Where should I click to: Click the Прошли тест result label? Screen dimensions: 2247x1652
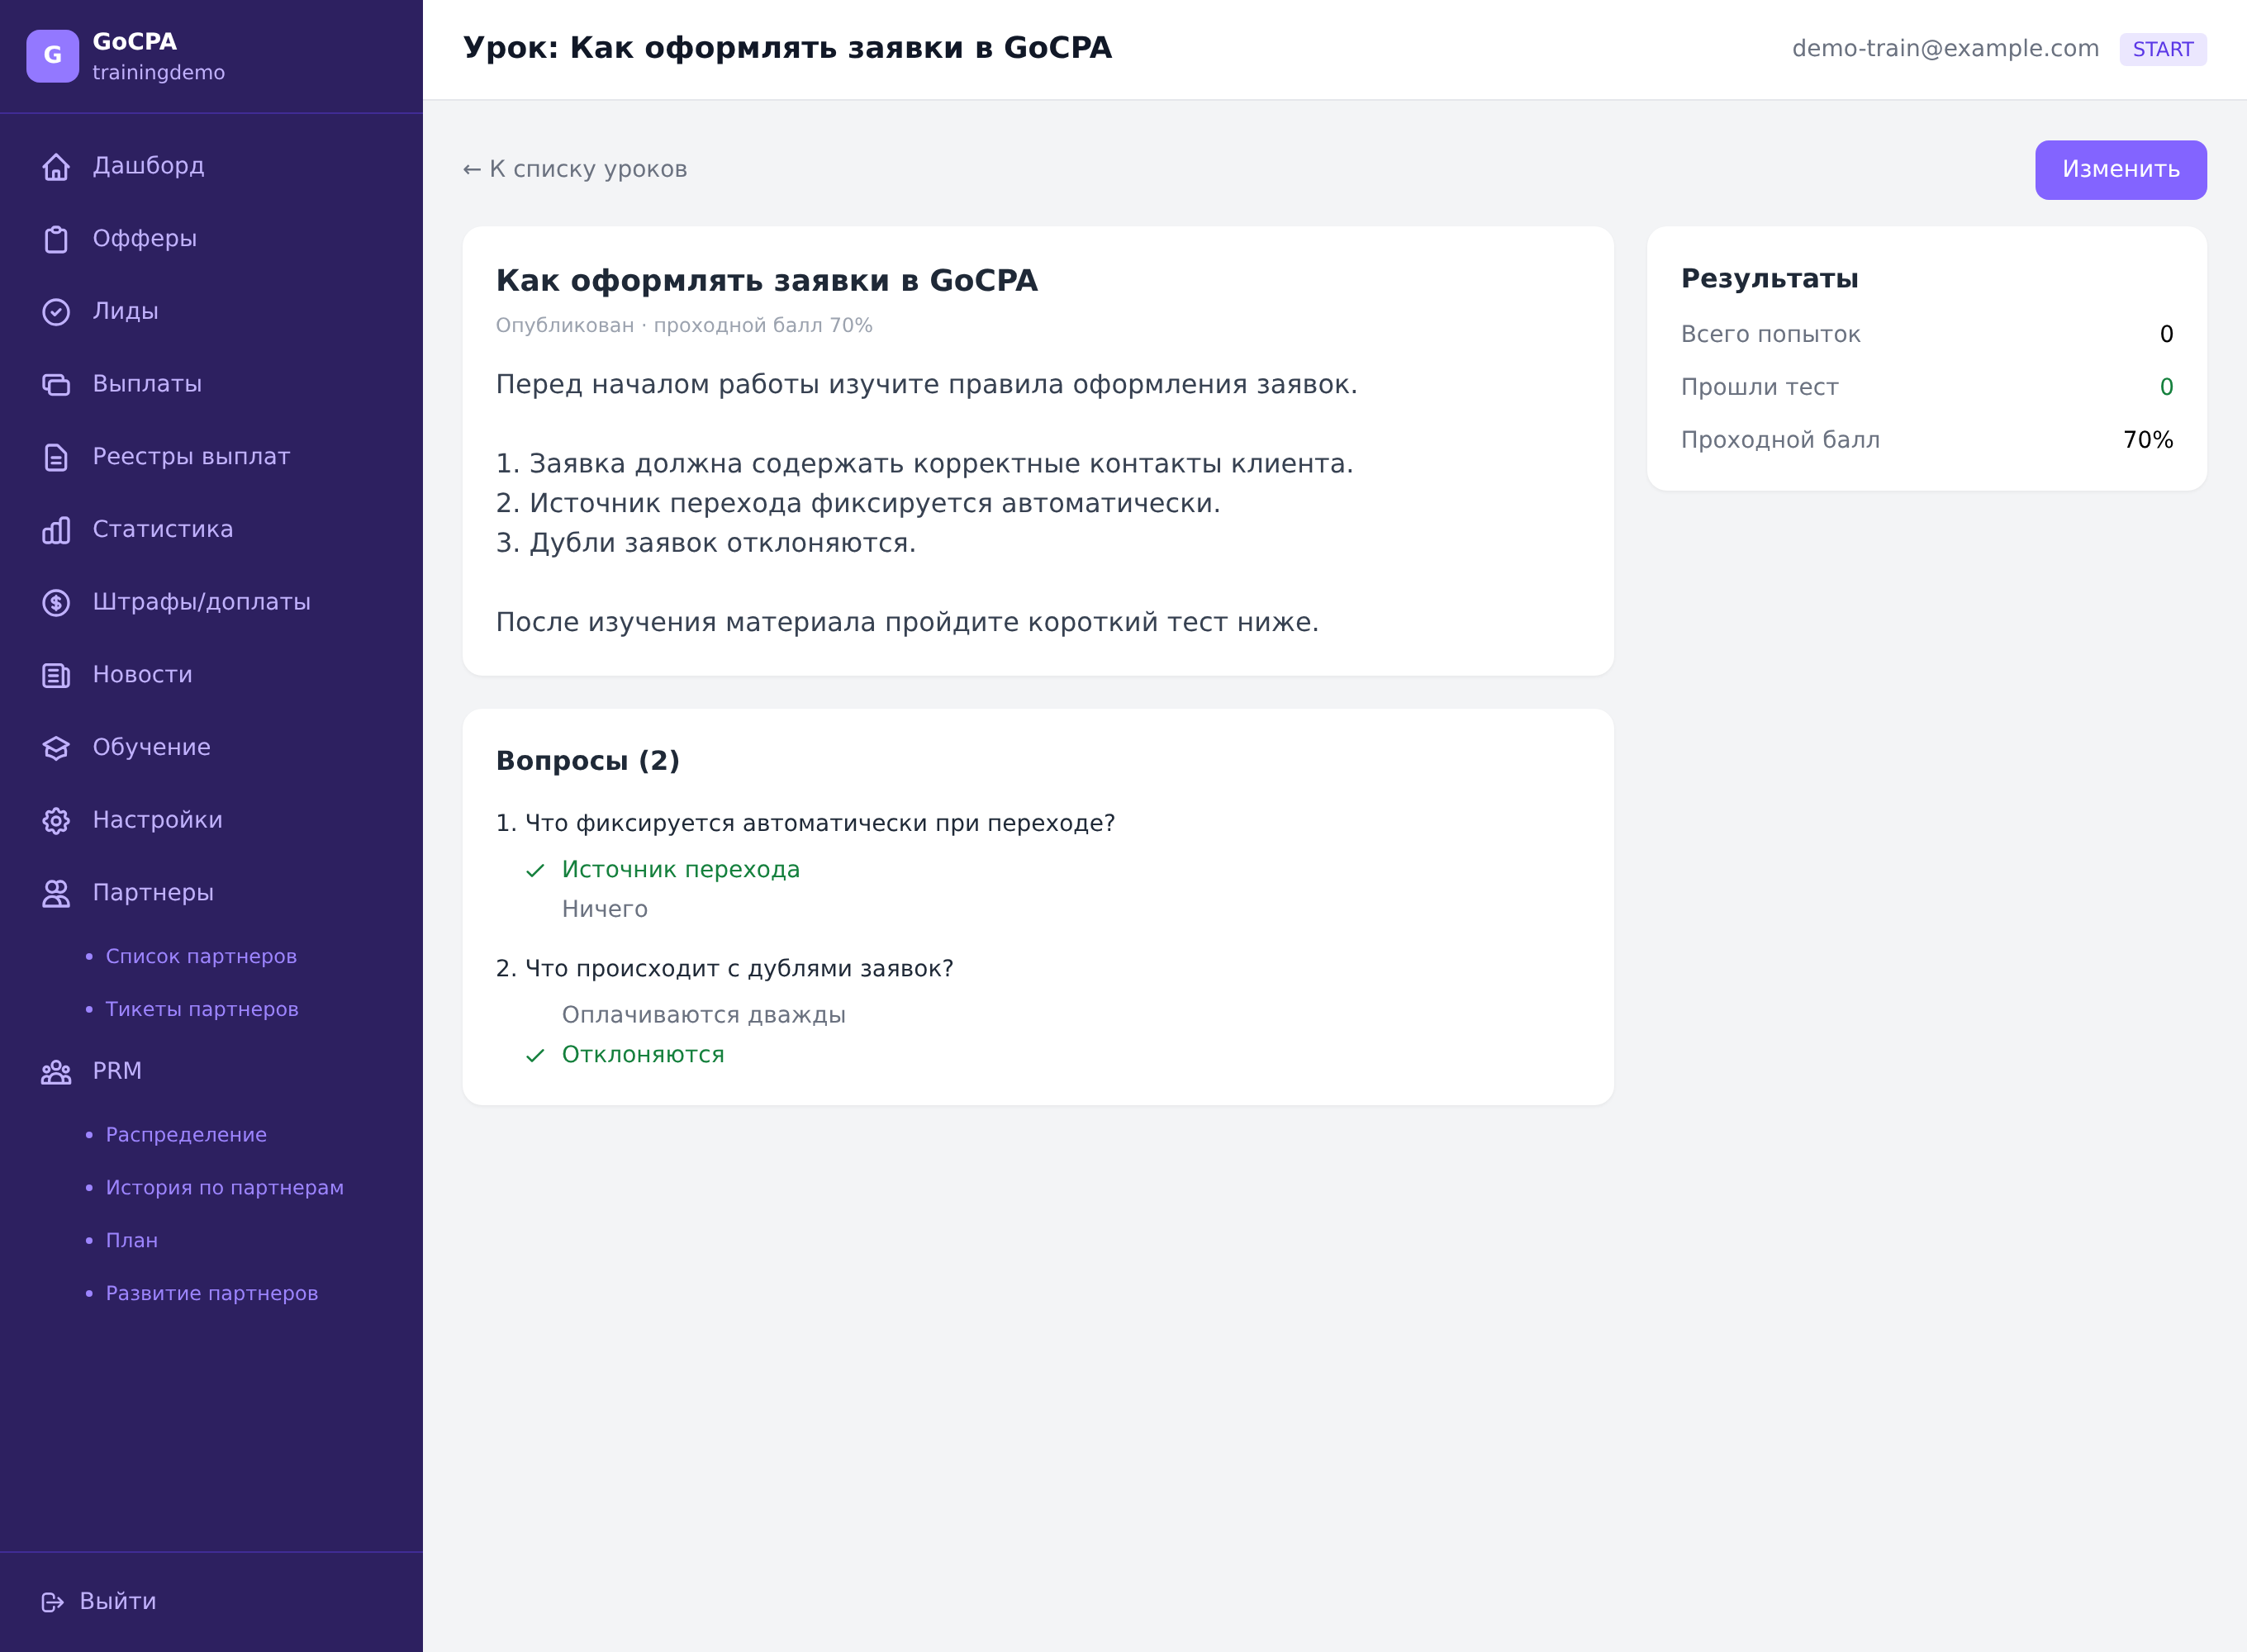(1759, 388)
